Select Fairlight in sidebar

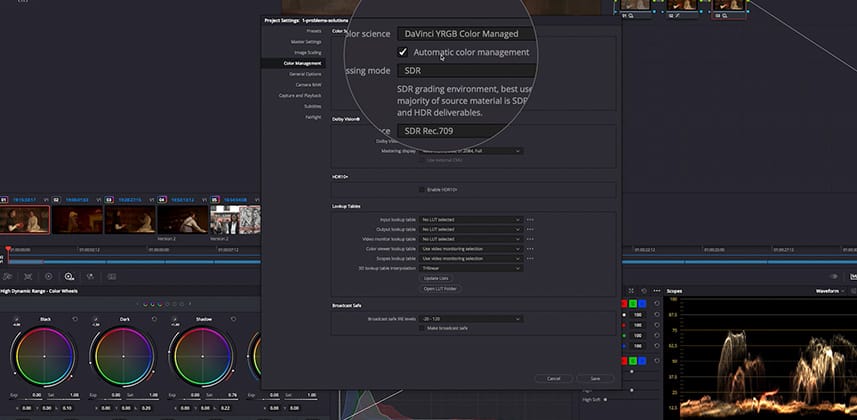(313, 117)
